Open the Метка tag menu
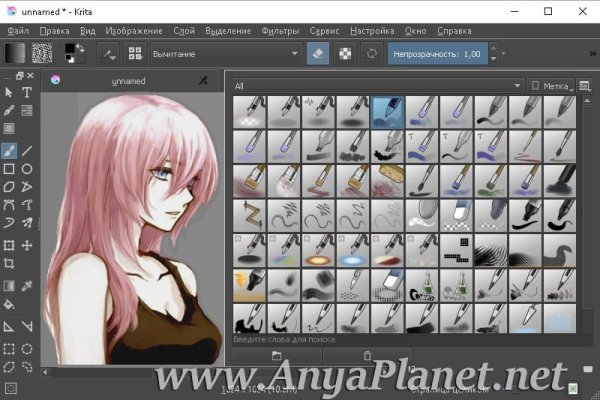This screenshot has width=600, height=400. pos(551,86)
